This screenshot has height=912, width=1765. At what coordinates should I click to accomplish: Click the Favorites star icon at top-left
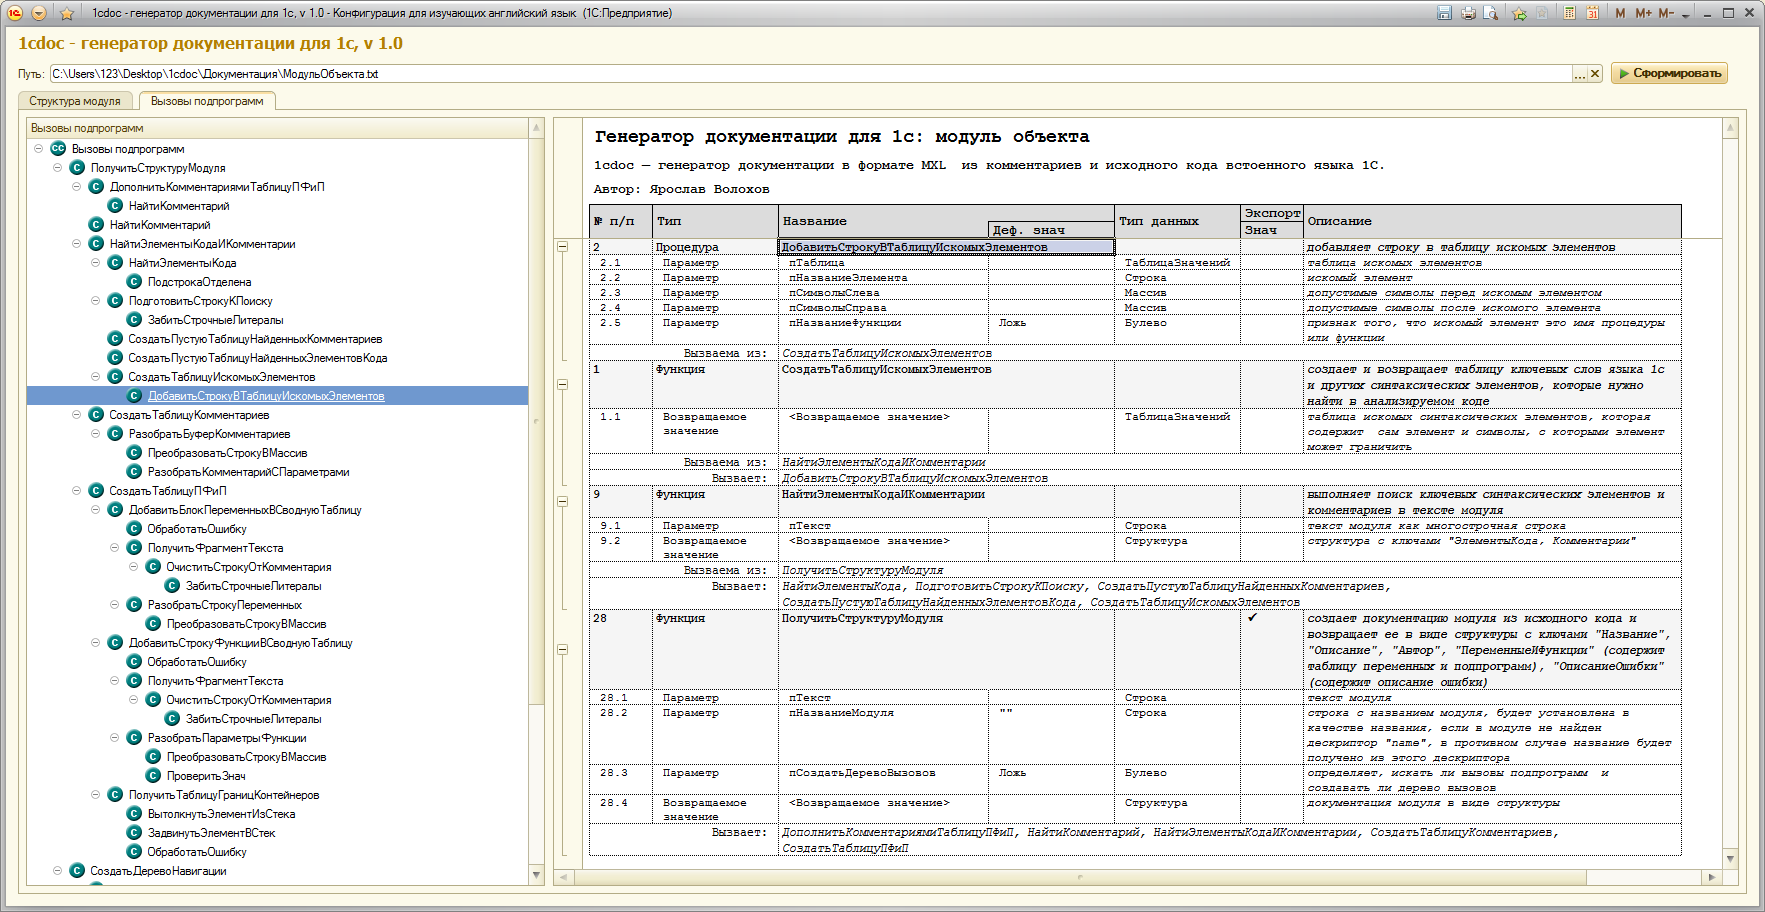tap(67, 13)
